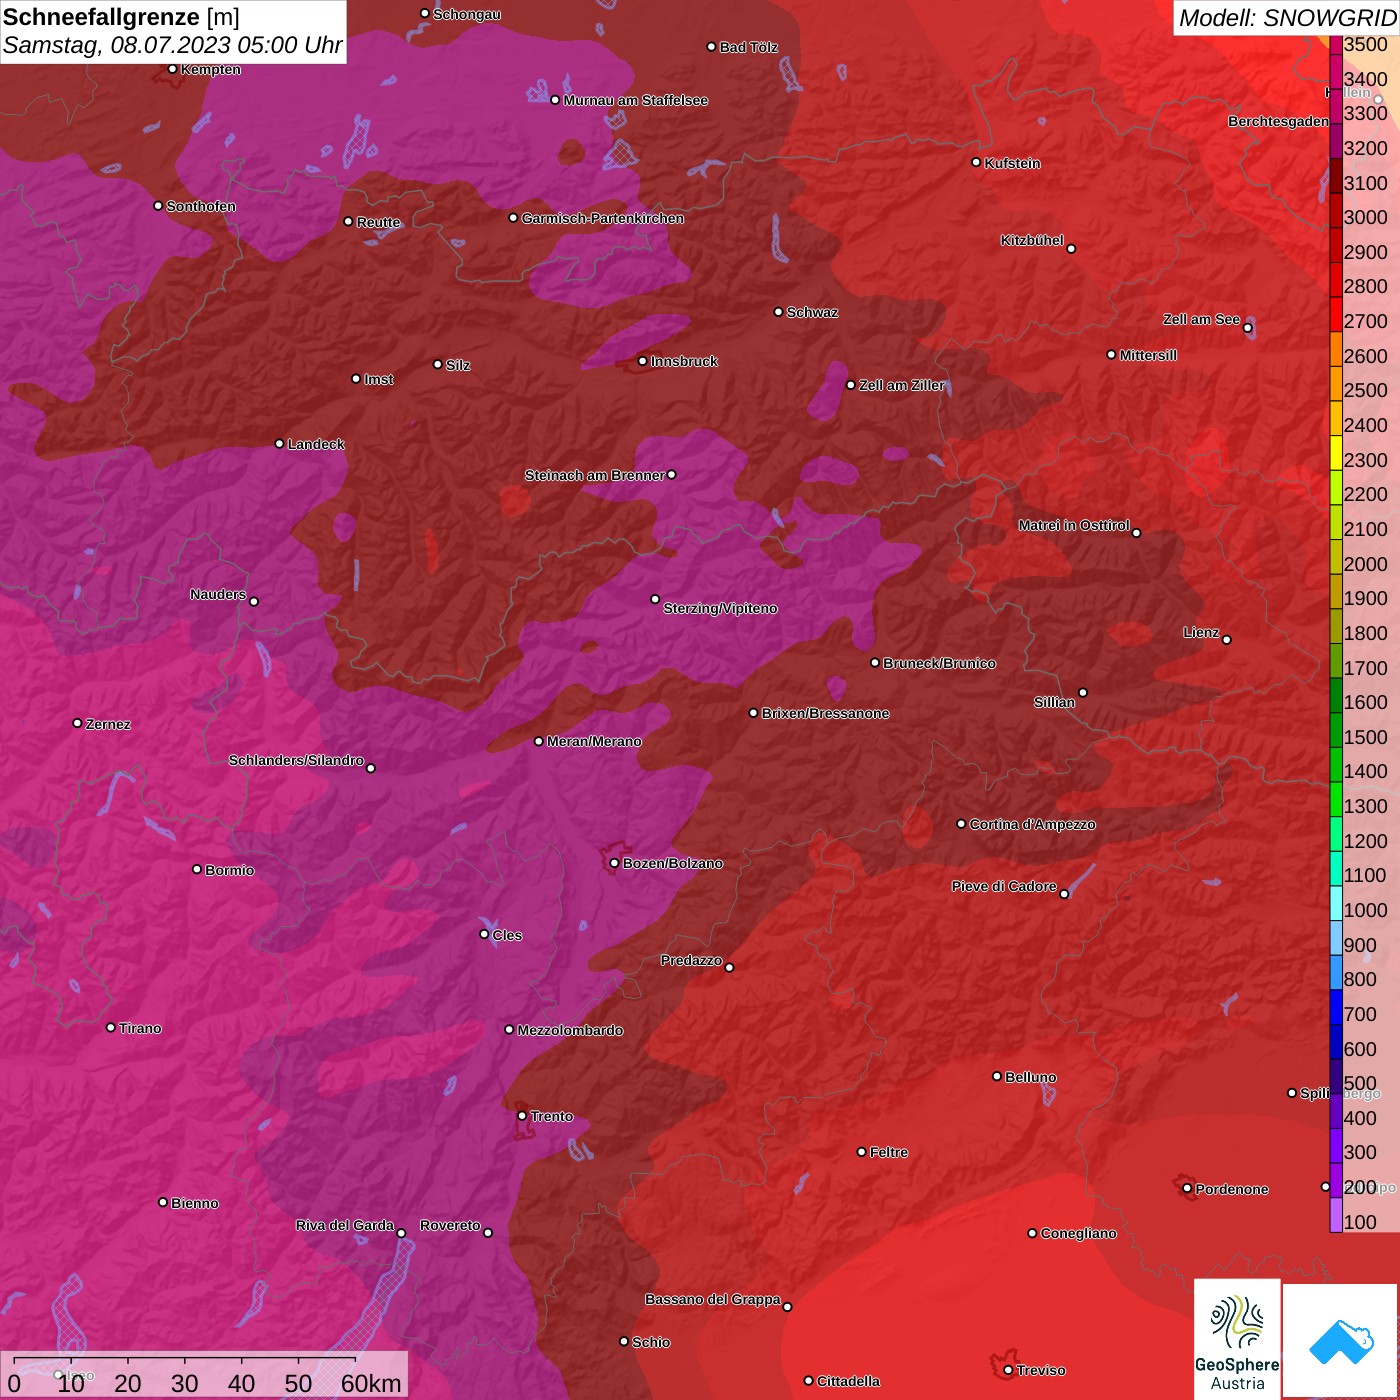The width and height of the screenshot is (1400, 1400).
Task: Click the Schneefallgrenze [m] title
Action: click(121, 17)
